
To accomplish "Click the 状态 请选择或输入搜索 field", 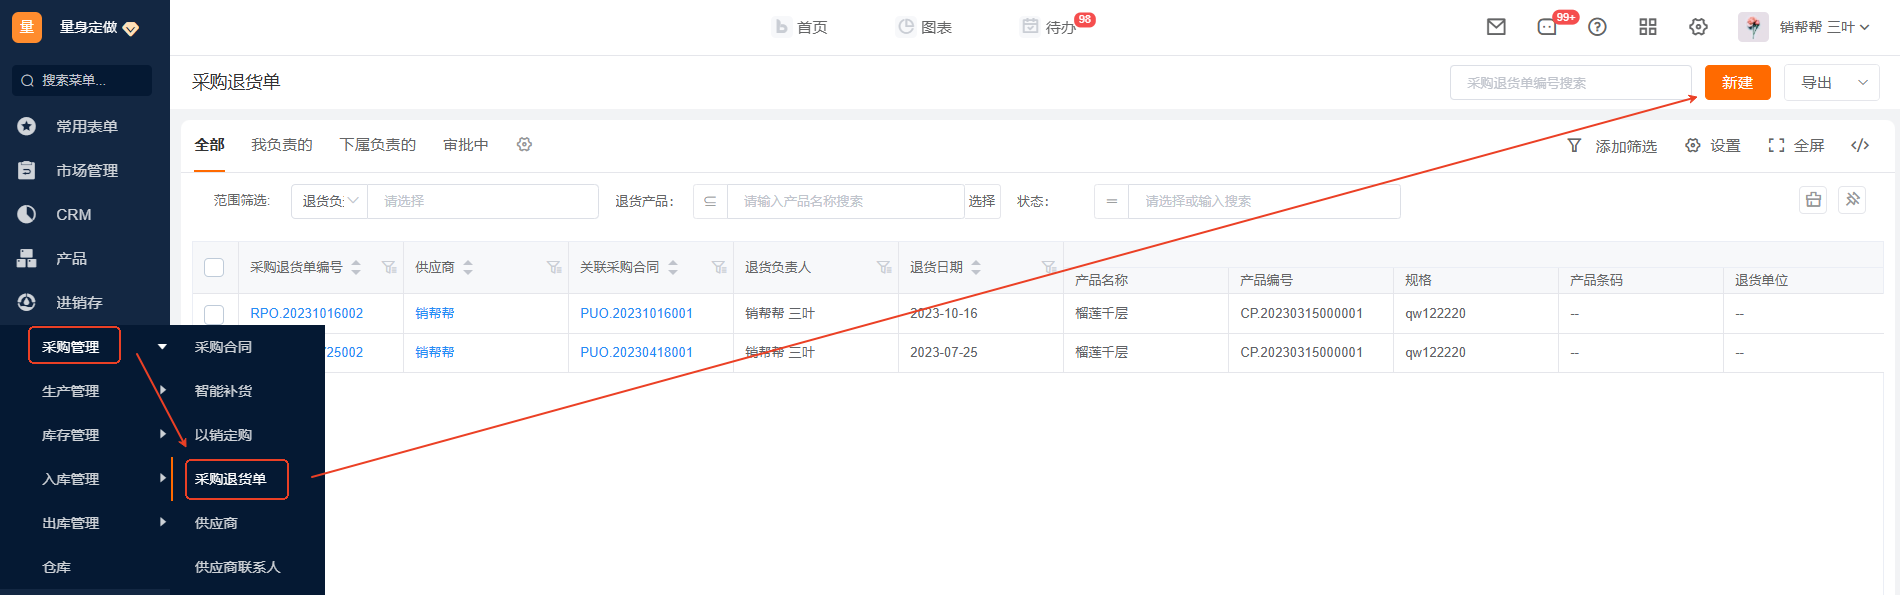I will [x=1264, y=201].
